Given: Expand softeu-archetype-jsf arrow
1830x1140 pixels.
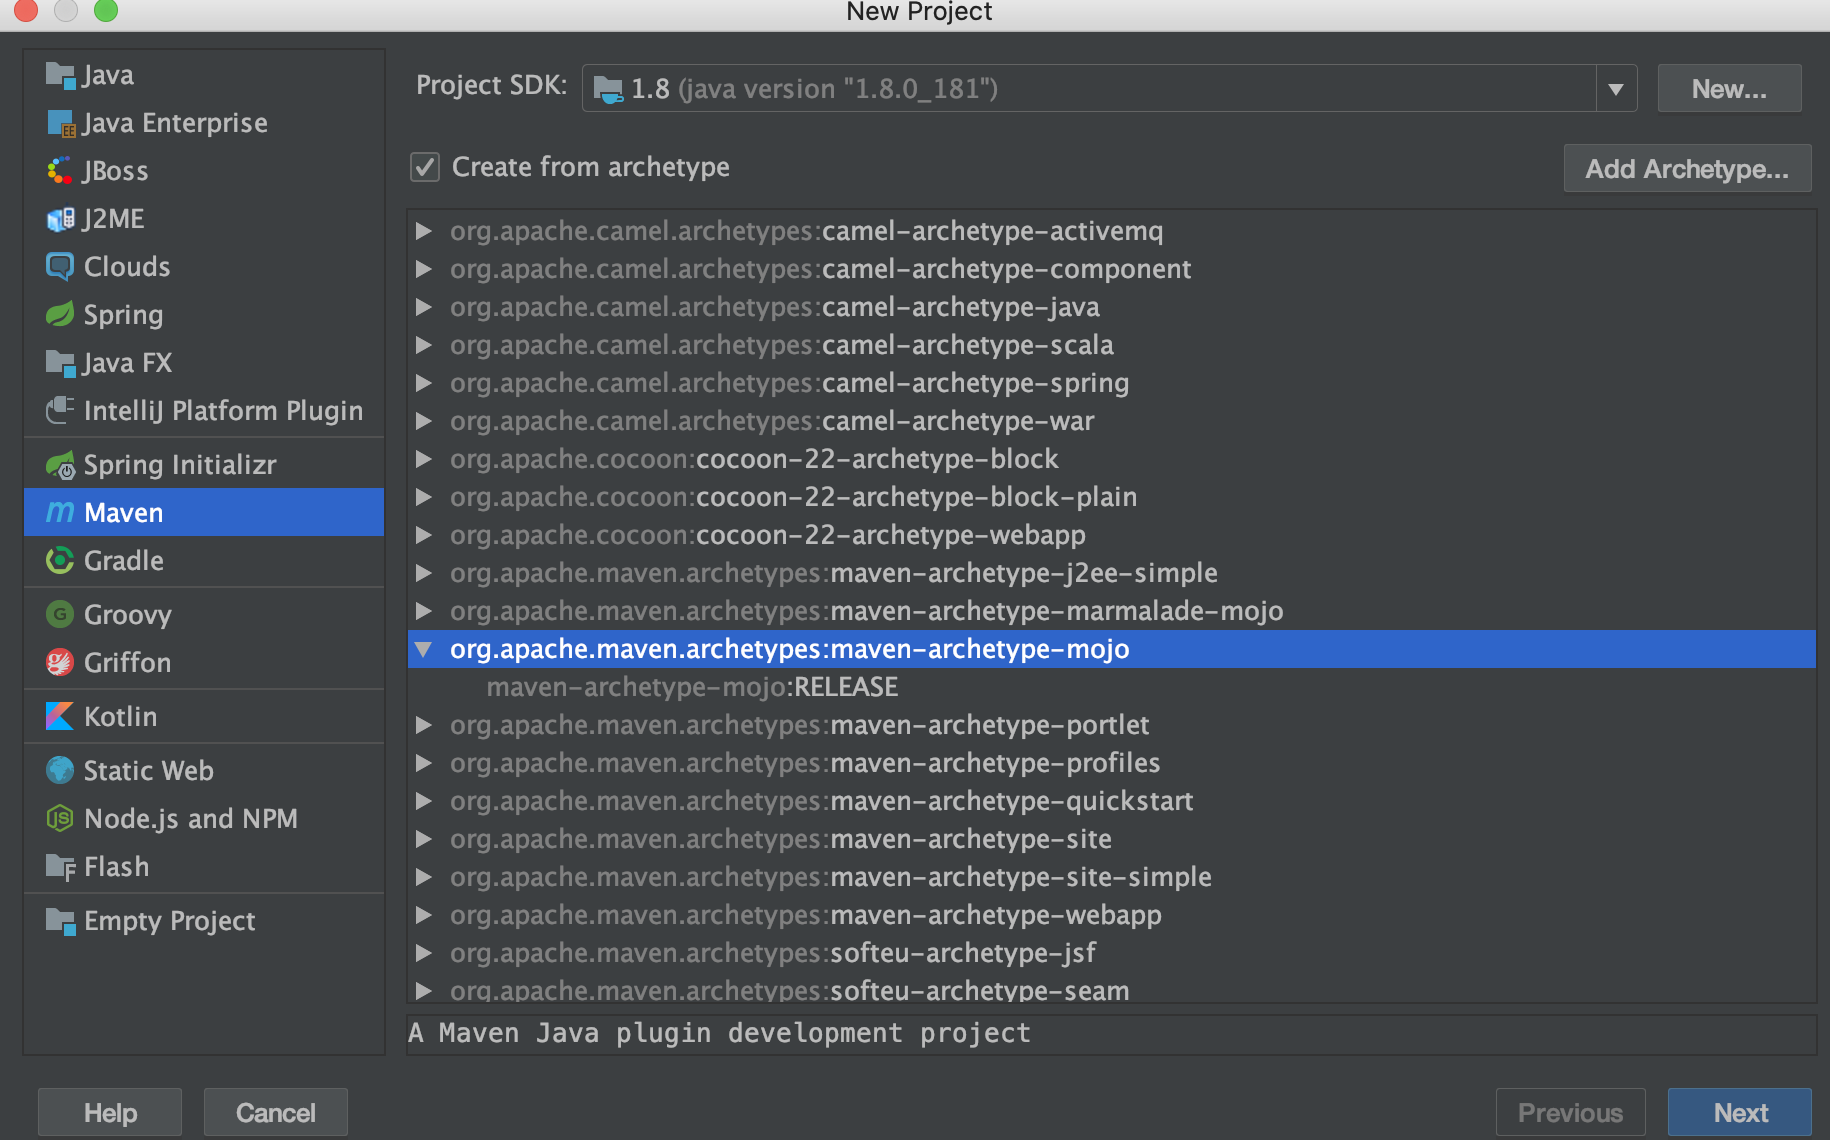Looking at the screenshot, I should coord(424,953).
